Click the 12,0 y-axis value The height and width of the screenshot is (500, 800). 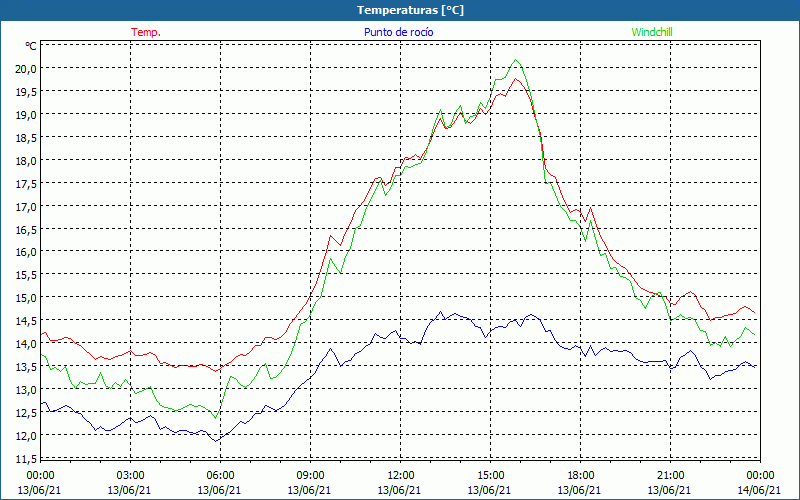[x=26, y=435]
